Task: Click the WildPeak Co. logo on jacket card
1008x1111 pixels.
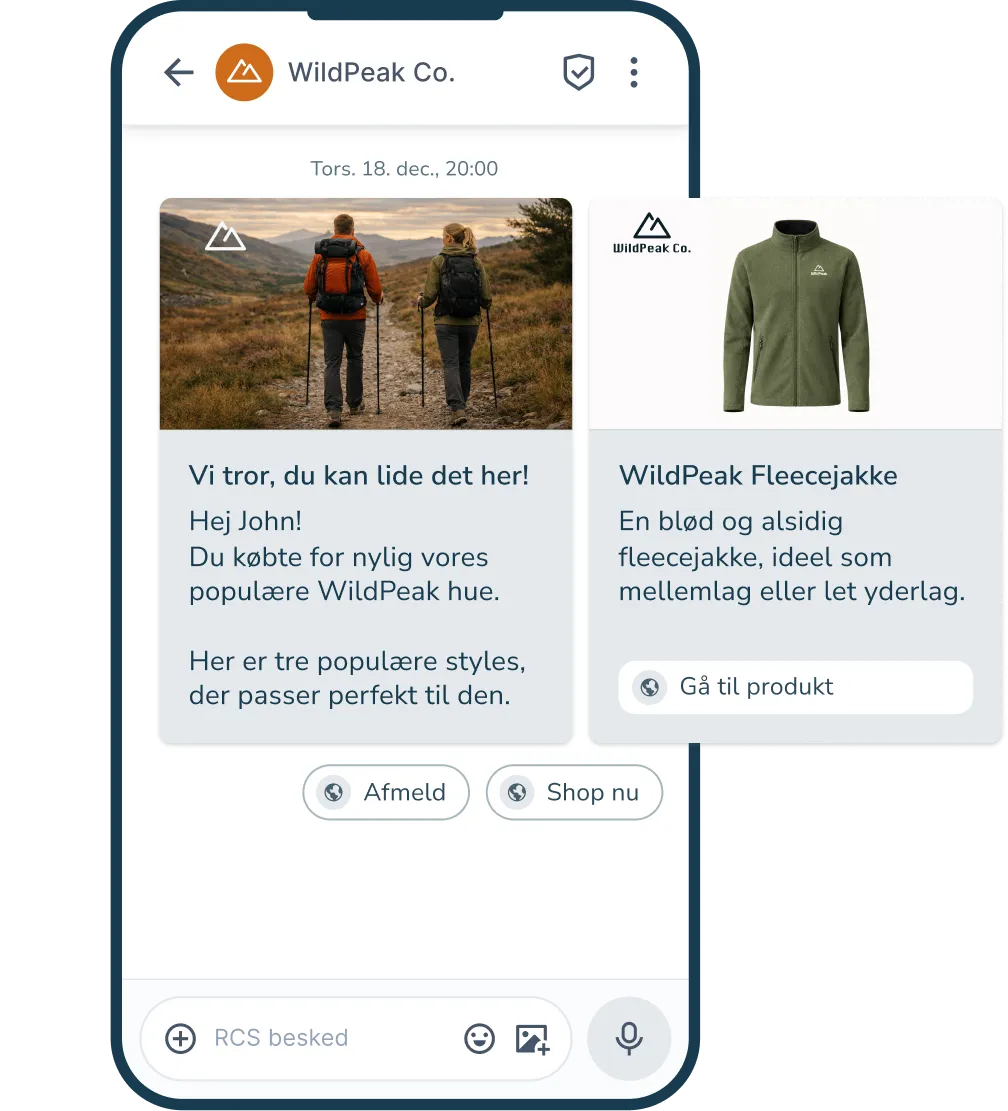Action: 652,234
